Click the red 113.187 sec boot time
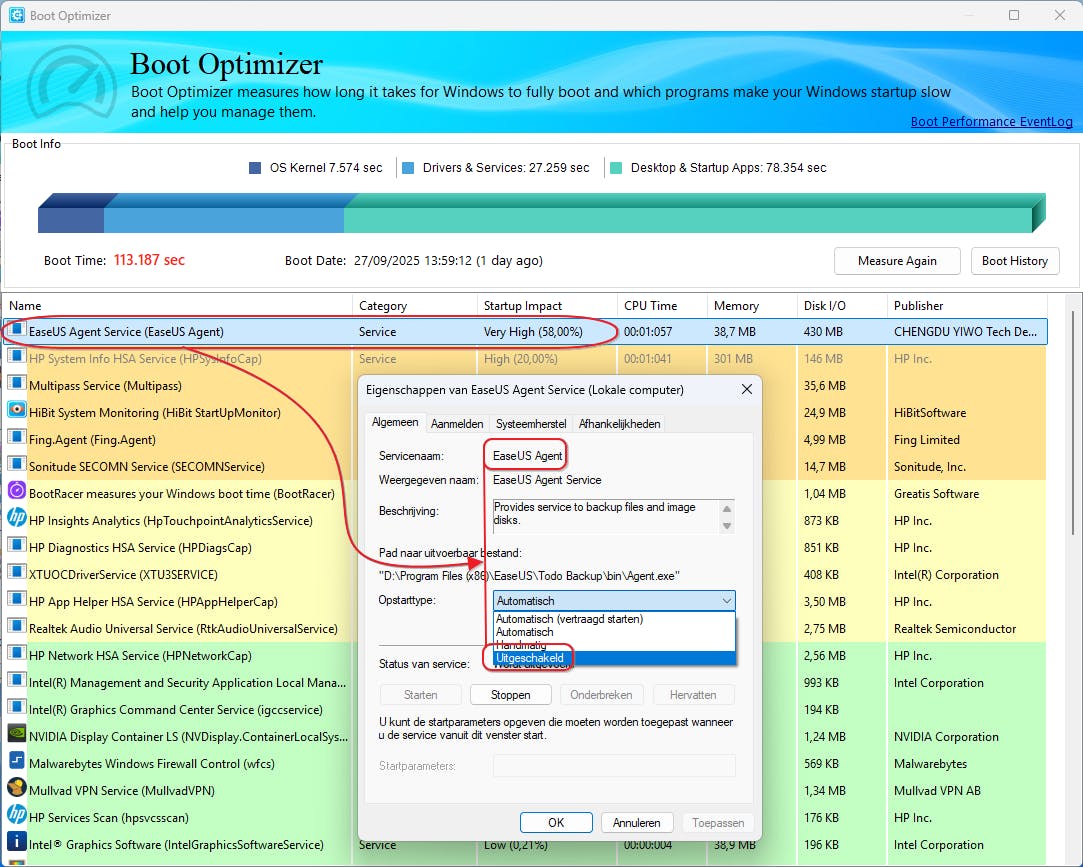This screenshot has width=1083, height=867. (x=149, y=260)
